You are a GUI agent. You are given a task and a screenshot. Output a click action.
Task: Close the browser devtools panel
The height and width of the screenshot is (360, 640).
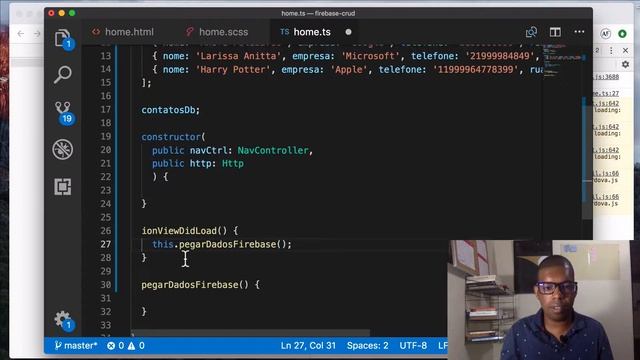[626, 50]
